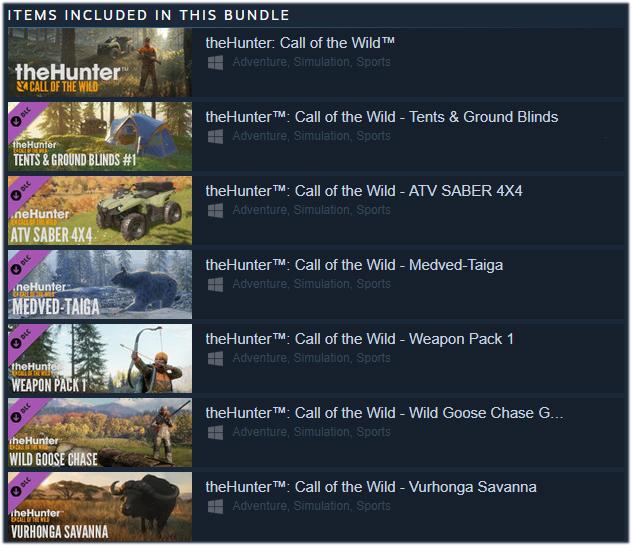Viewport: 632px width, 546px height.
Task: Open the ATV SABER 4X4 title link
Action: (x=364, y=191)
